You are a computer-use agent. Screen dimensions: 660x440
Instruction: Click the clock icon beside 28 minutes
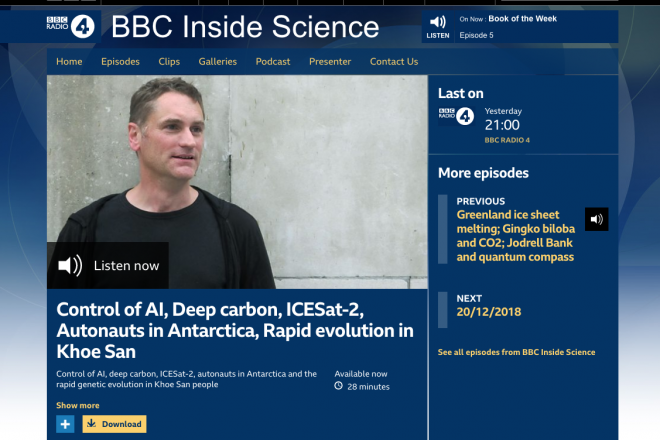point(338,386)
